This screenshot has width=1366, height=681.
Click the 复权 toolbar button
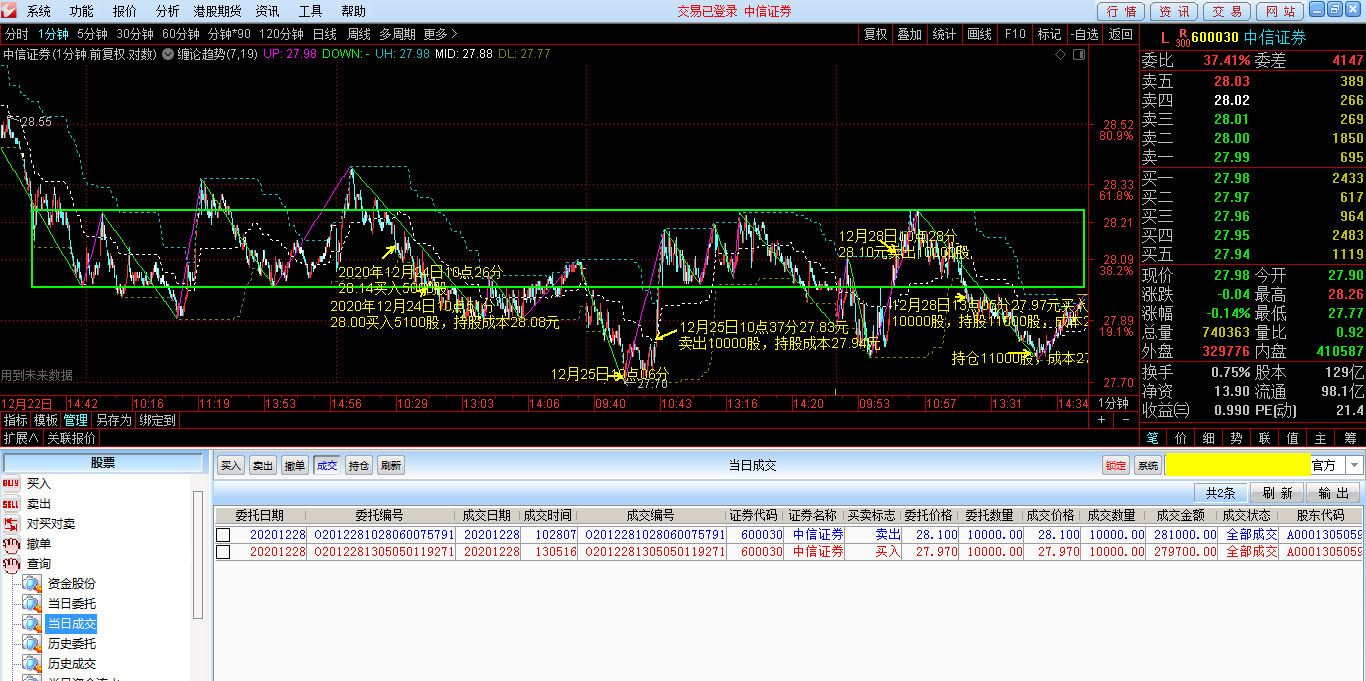tap(875, 34)
